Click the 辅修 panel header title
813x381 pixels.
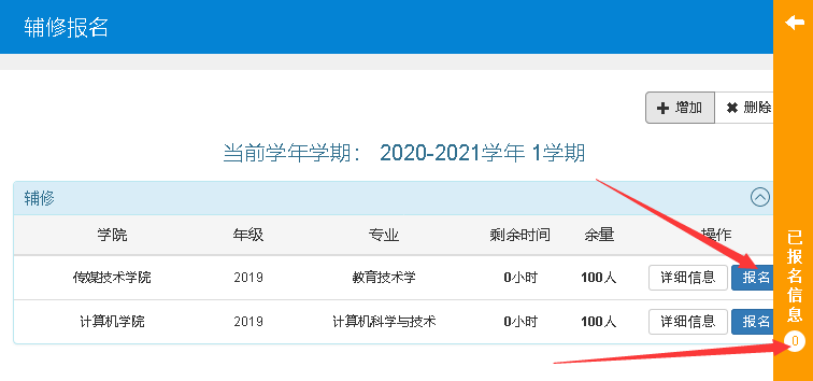pyautogui.click(x=39, y=197)
